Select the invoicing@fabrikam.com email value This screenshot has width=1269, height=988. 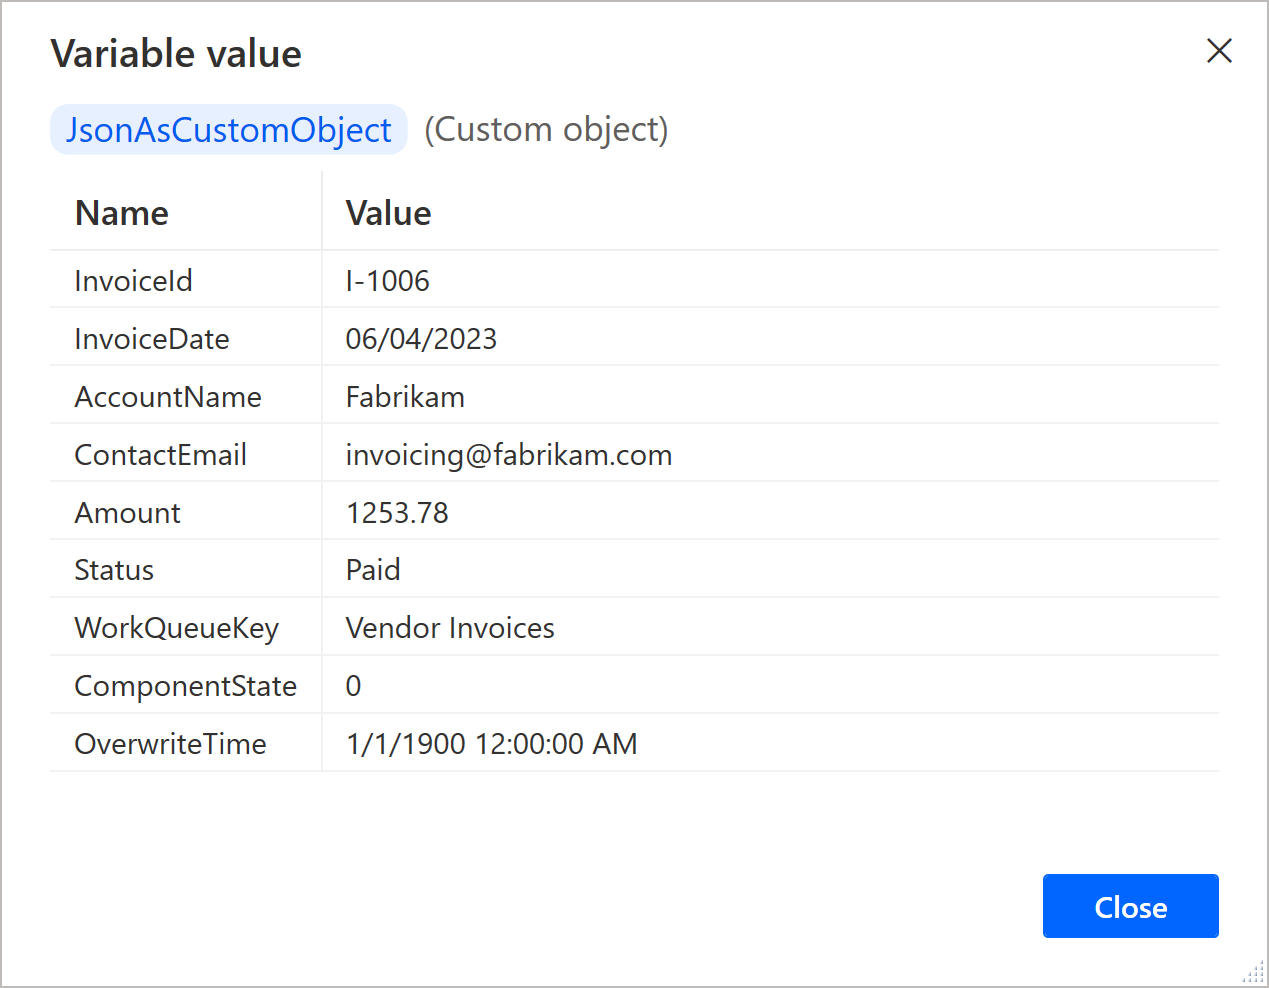pyautogui.click(x=509, y=455)
